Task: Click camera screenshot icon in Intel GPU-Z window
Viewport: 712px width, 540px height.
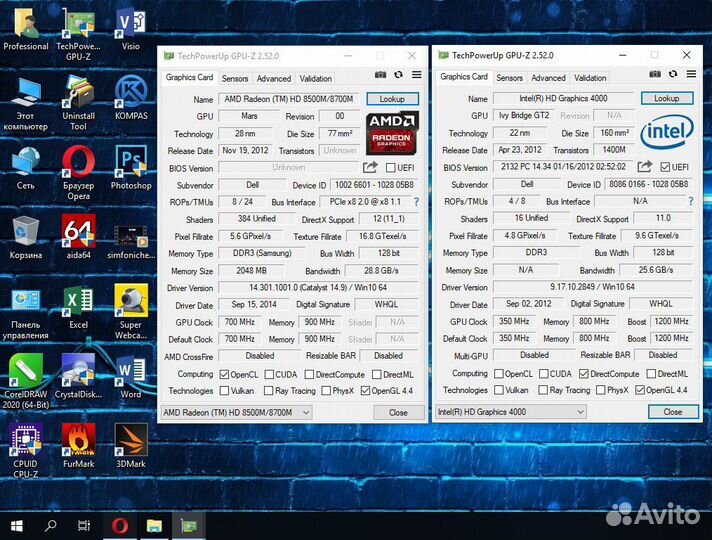Action: pyautogui.click(x=655, y=74)
